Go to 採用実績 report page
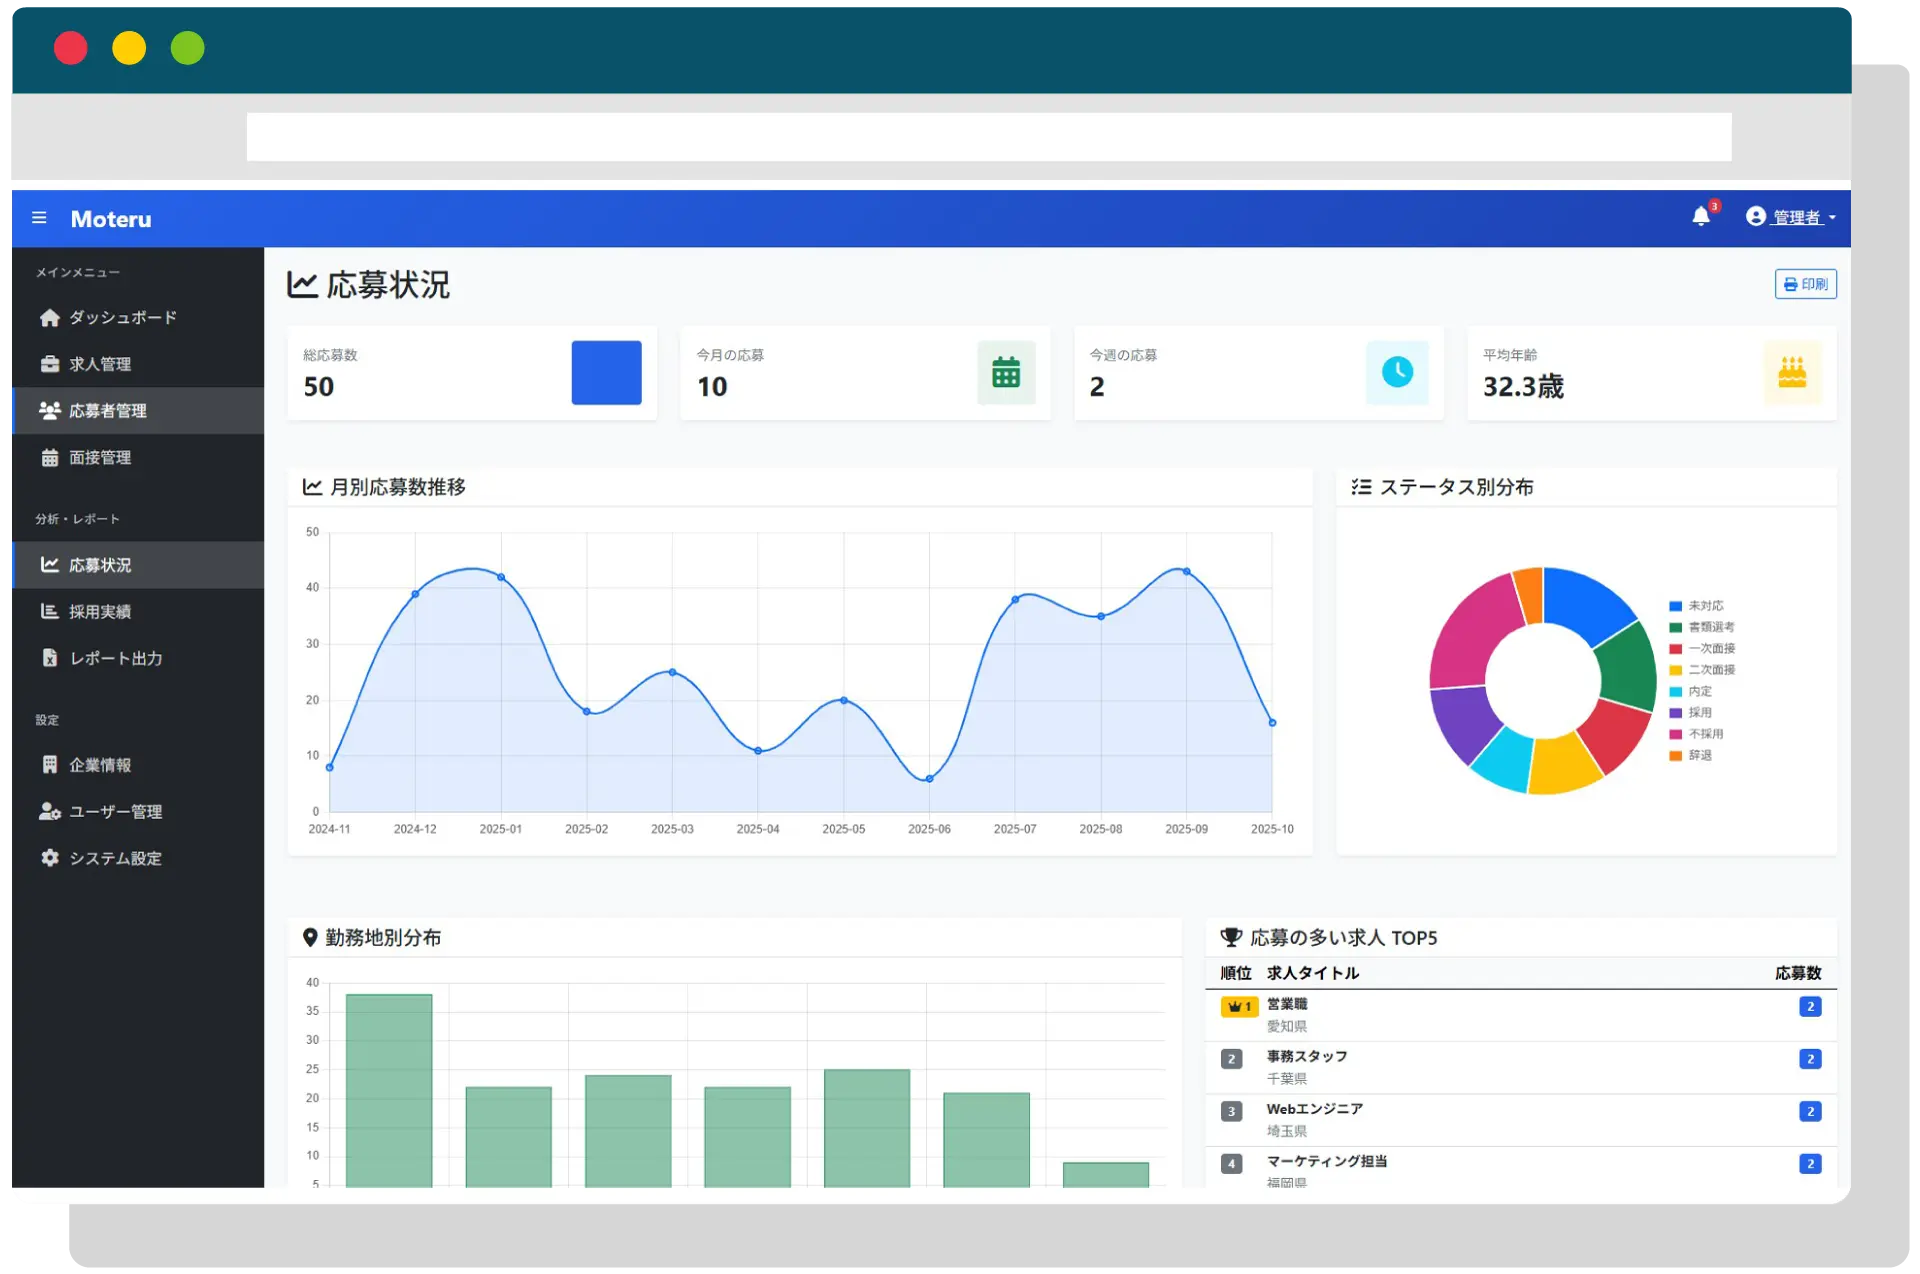The width and height of the screenshot is (1920, 1274). pos(100,611)
